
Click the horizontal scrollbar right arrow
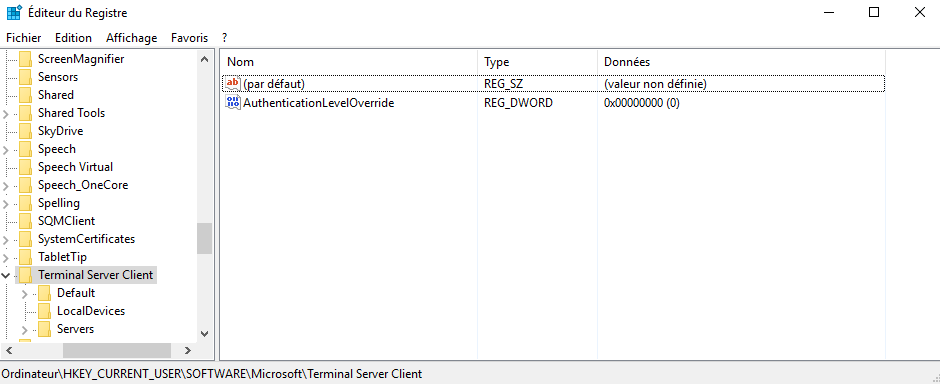188,350
